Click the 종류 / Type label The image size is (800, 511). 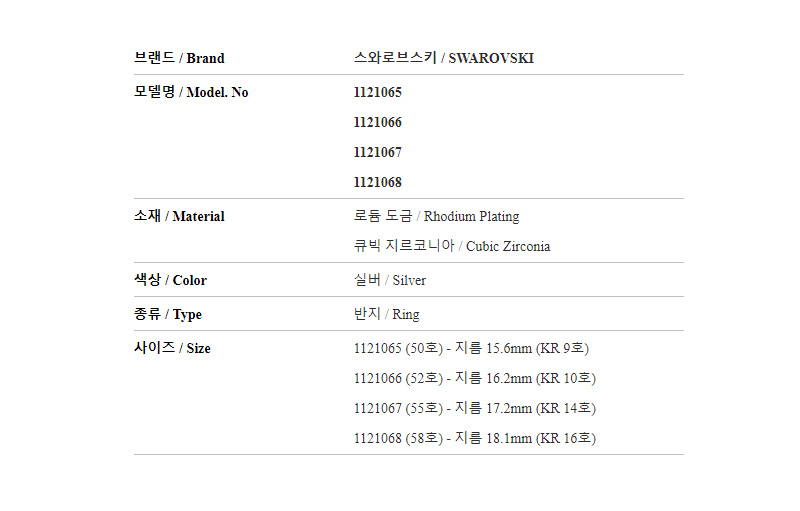pos(167,314)
